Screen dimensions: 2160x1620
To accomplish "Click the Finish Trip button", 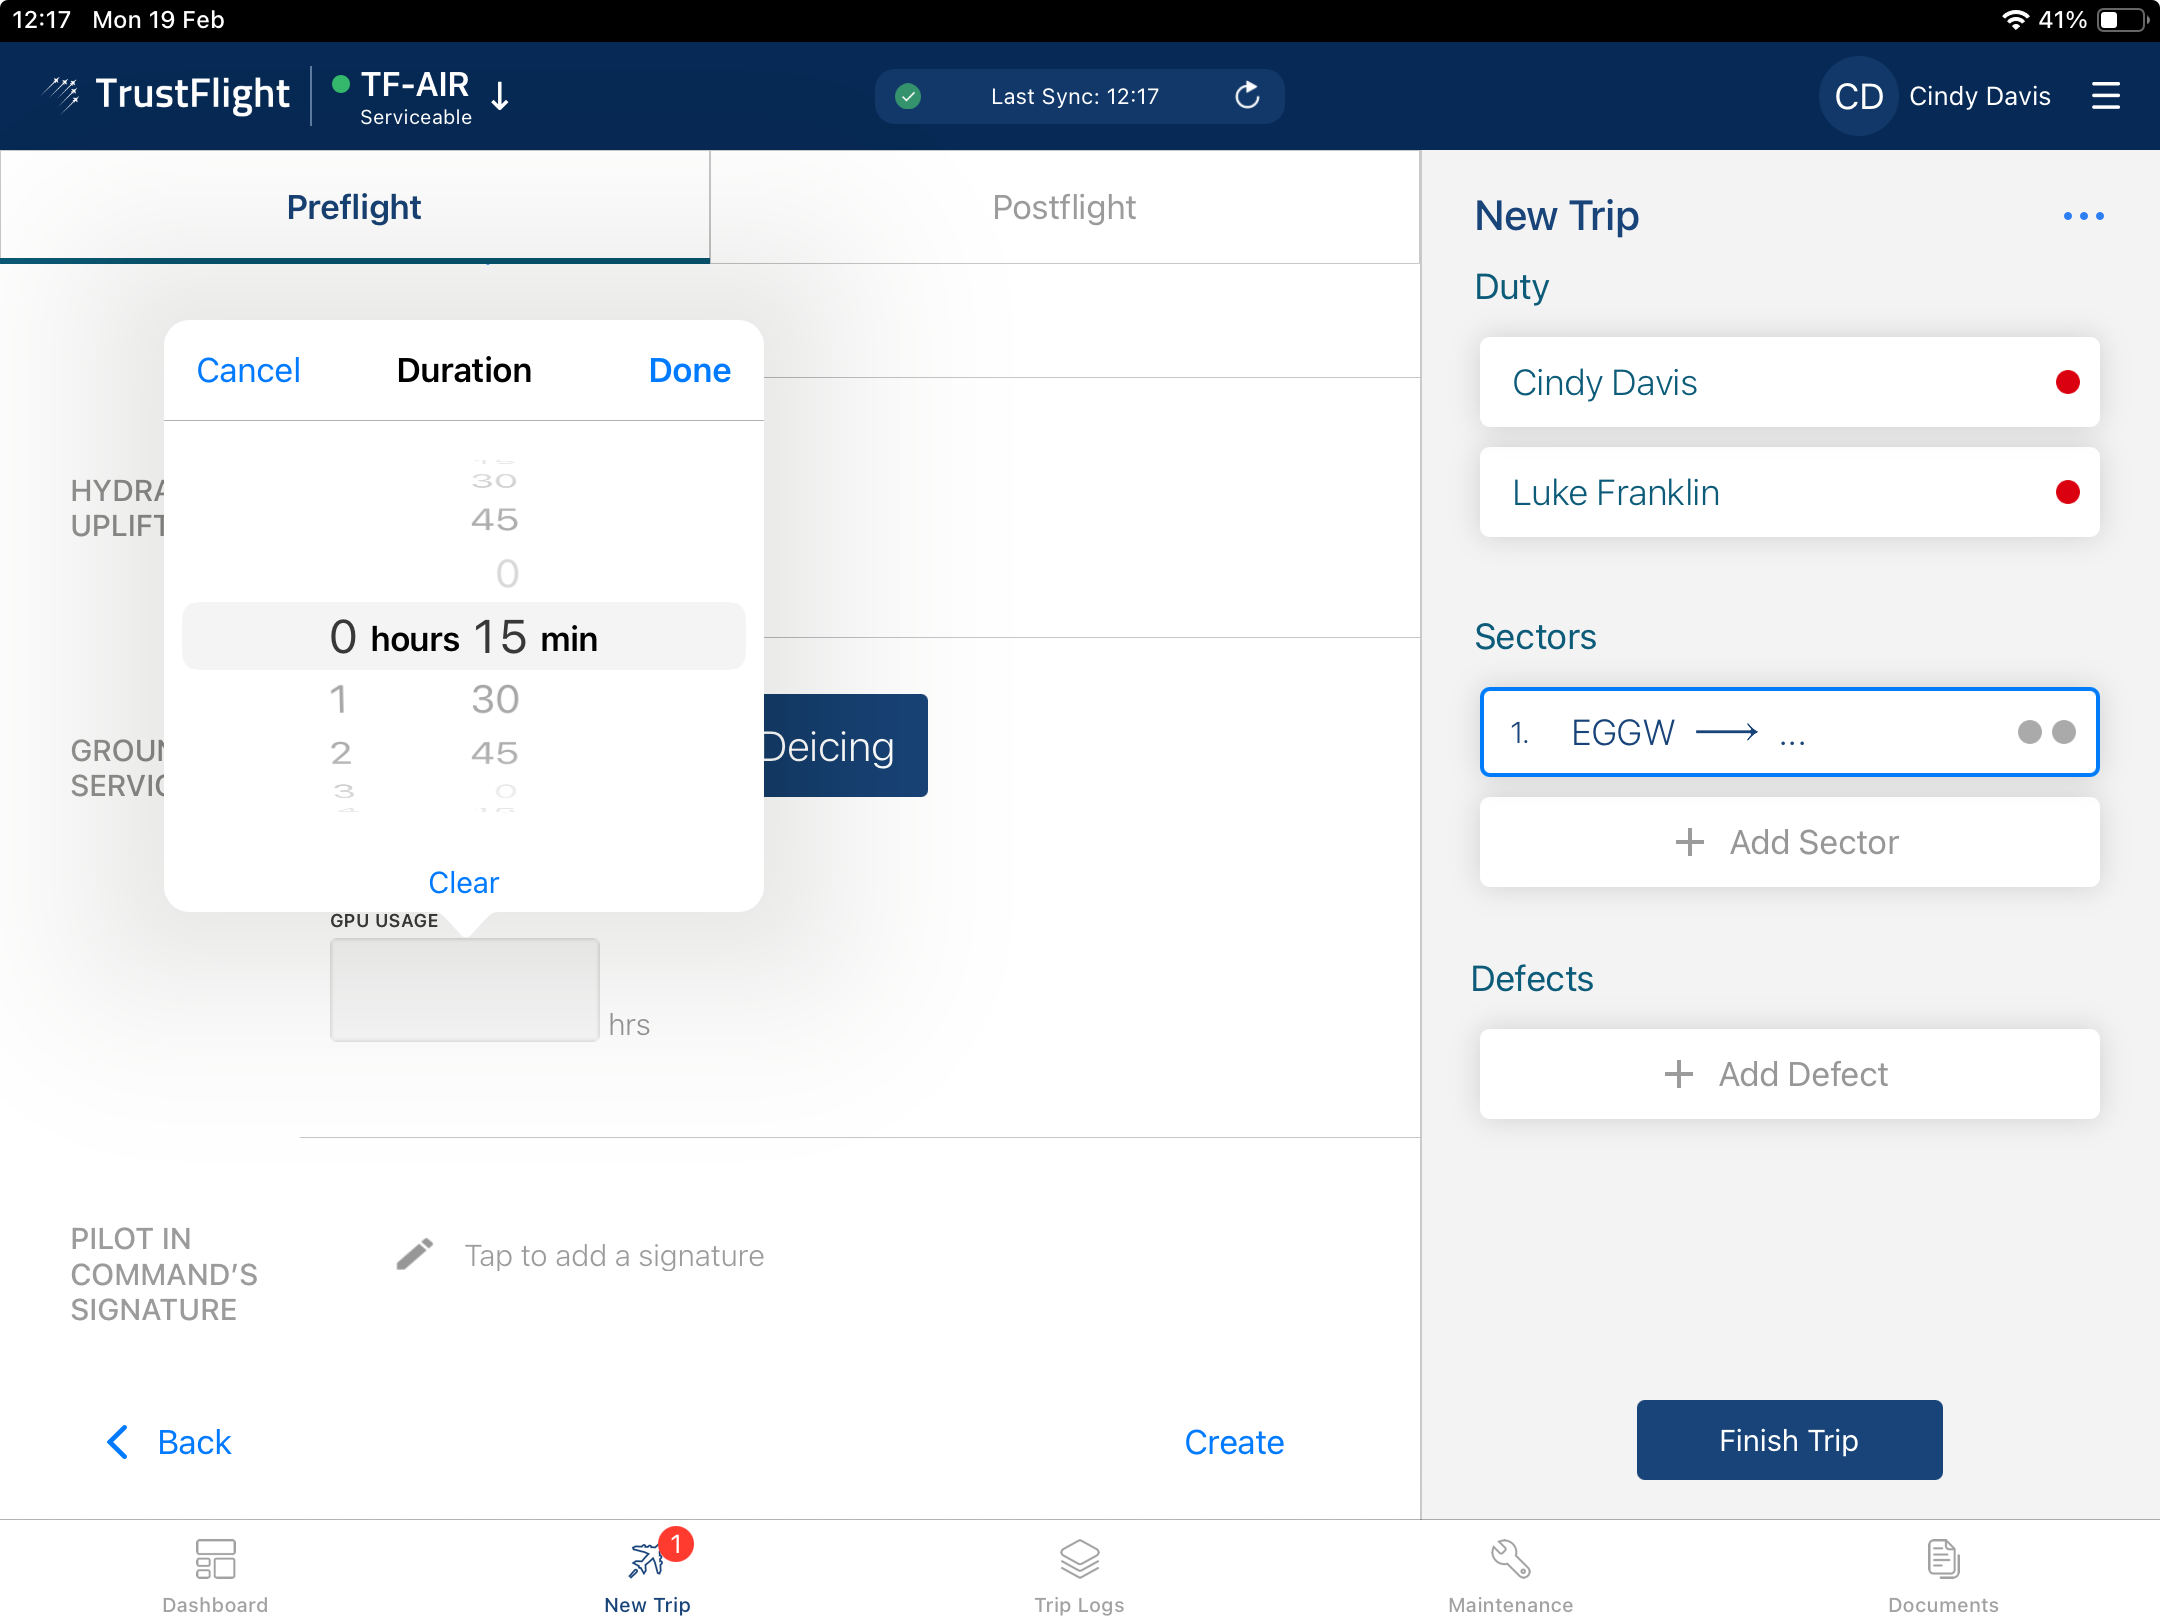I will tap(1788, 1440).
